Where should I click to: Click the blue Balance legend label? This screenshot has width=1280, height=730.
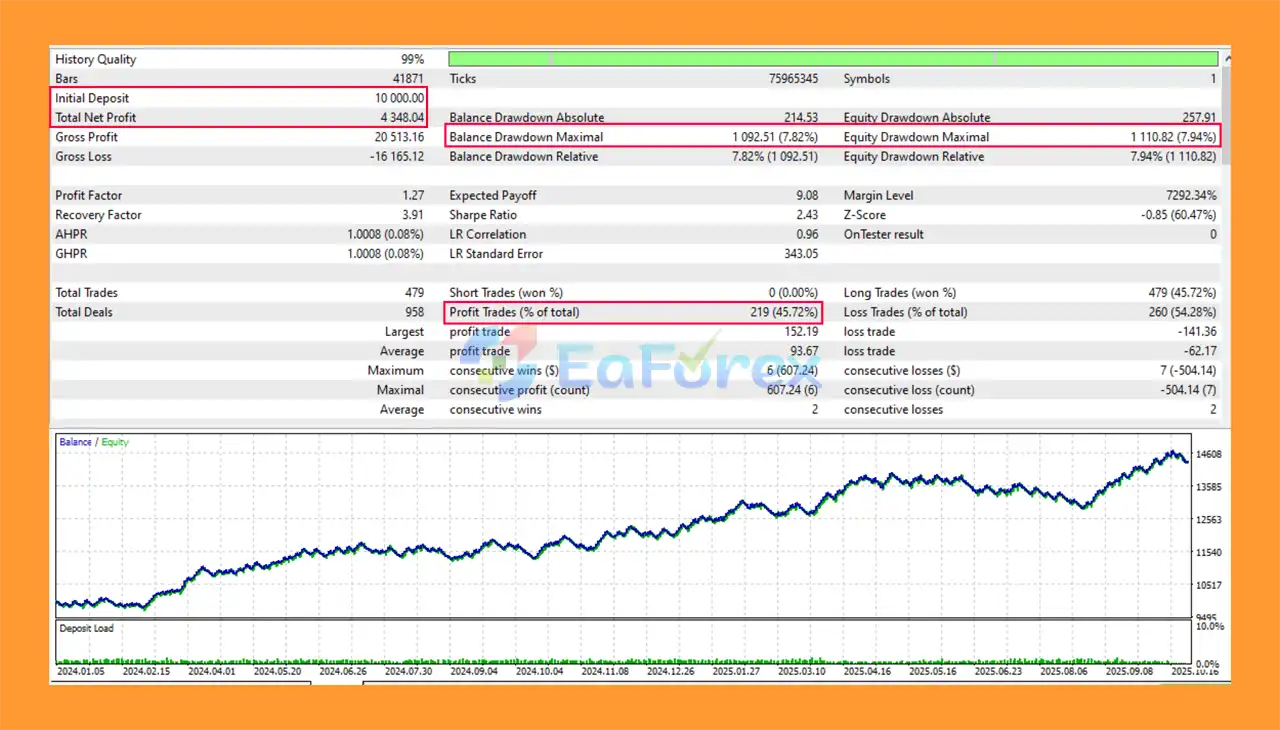[75, 442]
